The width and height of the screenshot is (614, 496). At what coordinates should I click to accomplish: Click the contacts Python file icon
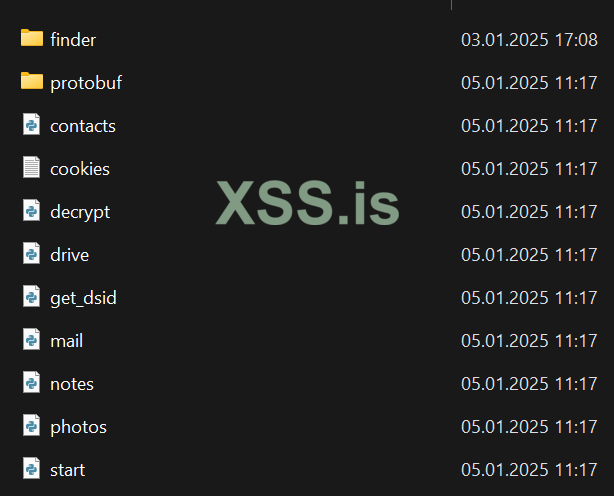pos(32,125)
